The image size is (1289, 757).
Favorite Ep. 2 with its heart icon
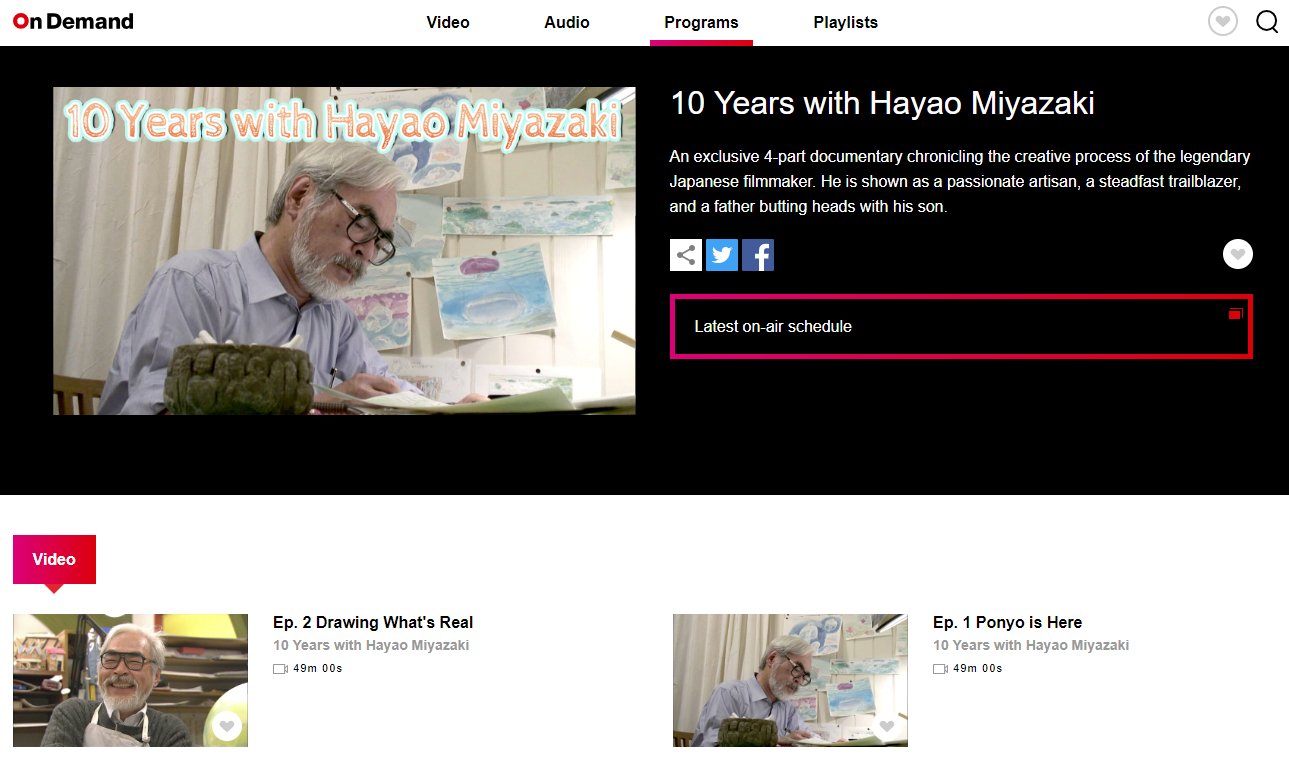(x=227, y=726)
